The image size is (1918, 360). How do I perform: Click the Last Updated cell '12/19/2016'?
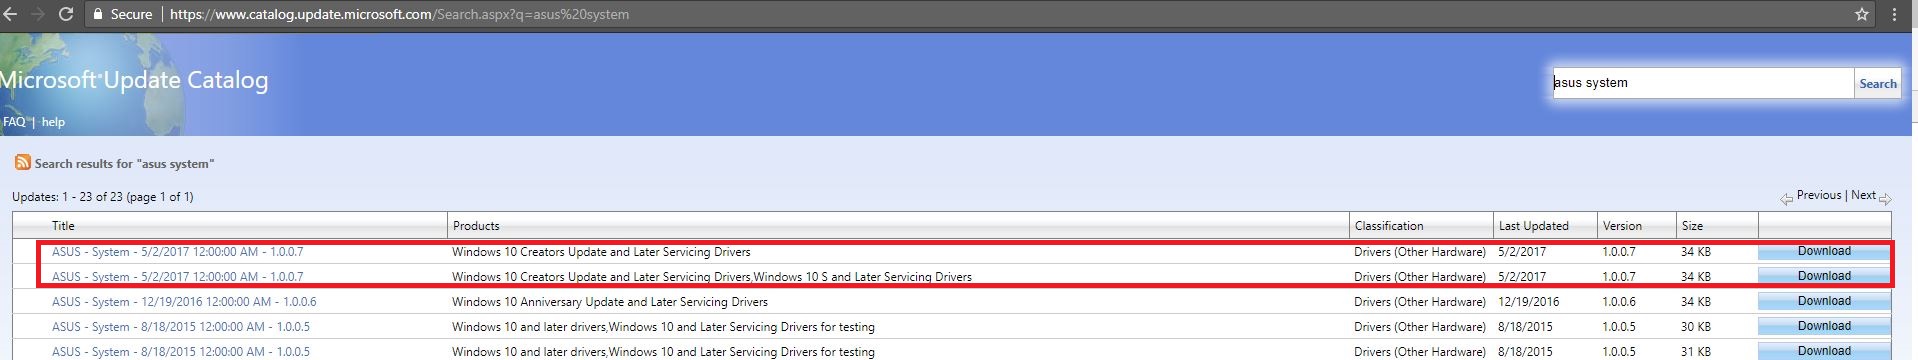1528,302
